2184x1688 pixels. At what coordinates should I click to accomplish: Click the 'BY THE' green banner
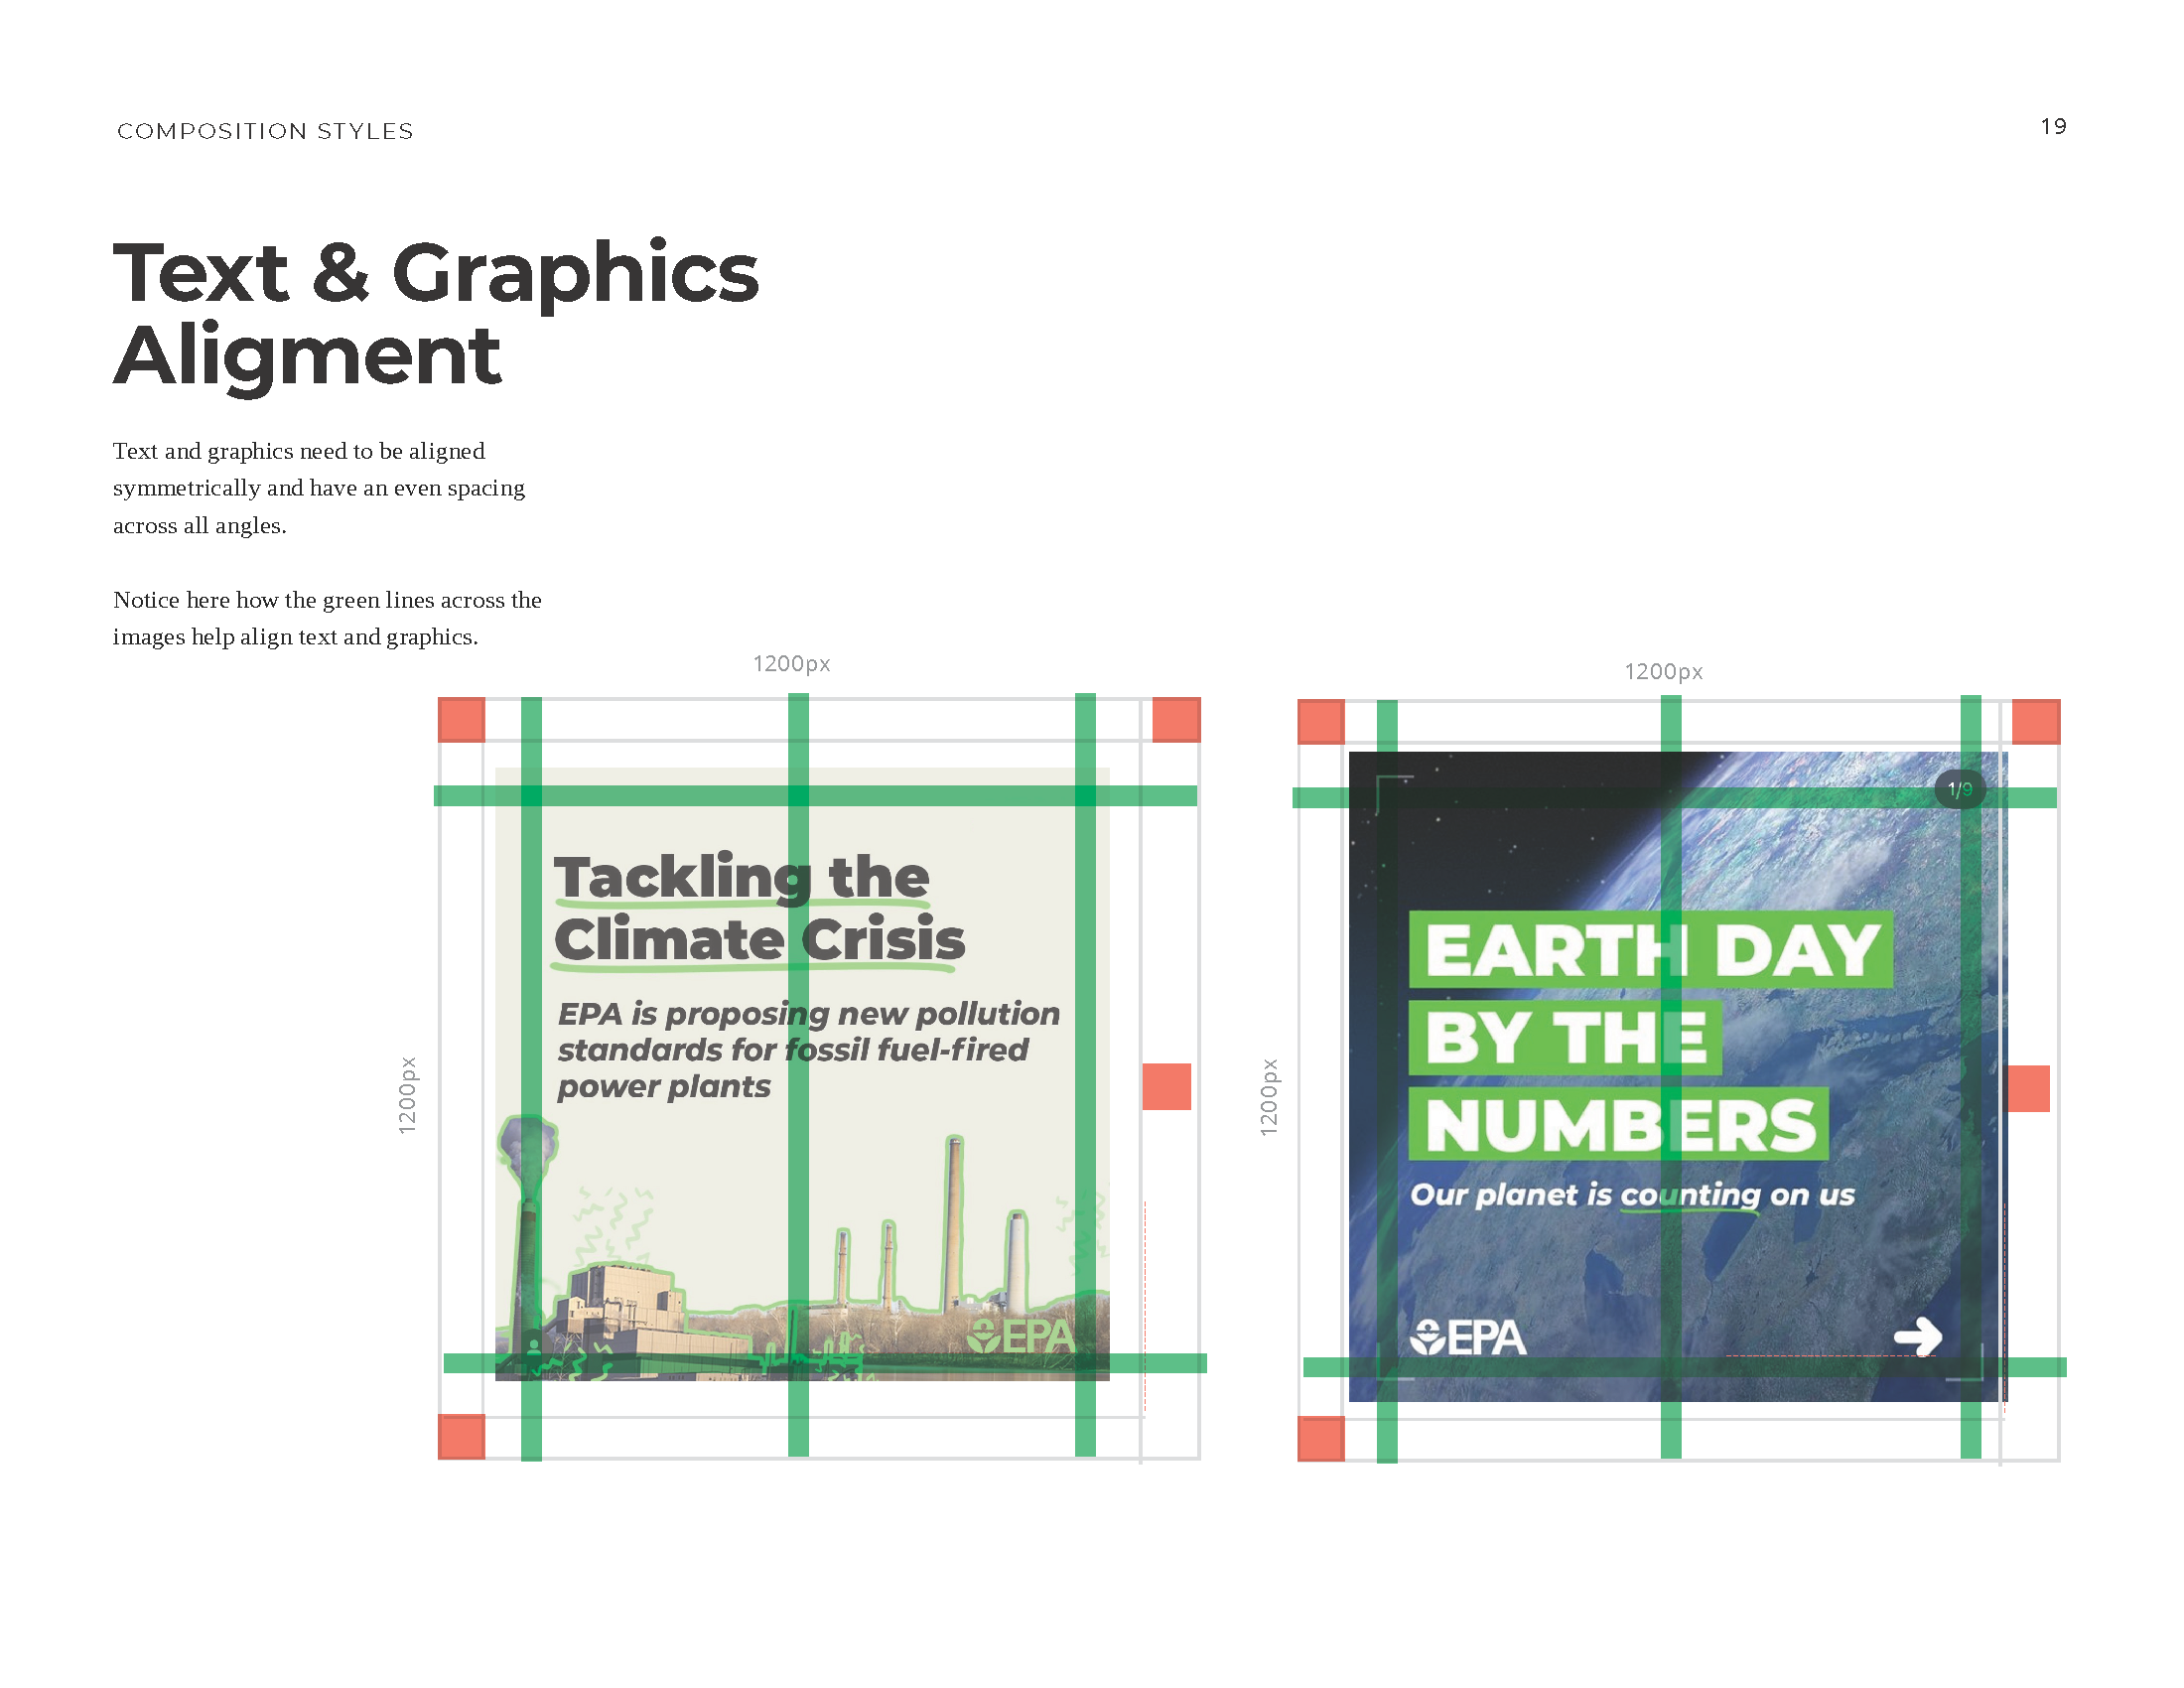click(x=1564, y=1038)
